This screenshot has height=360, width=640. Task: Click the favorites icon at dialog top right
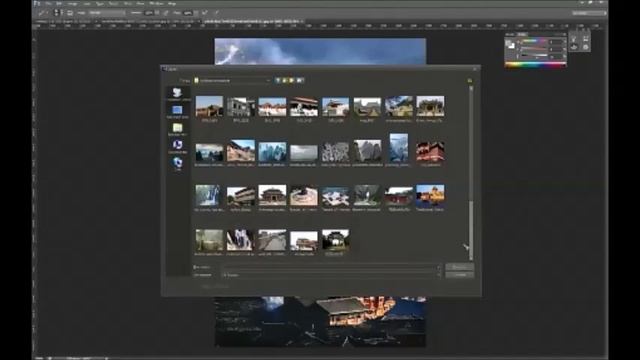(469, 80)
